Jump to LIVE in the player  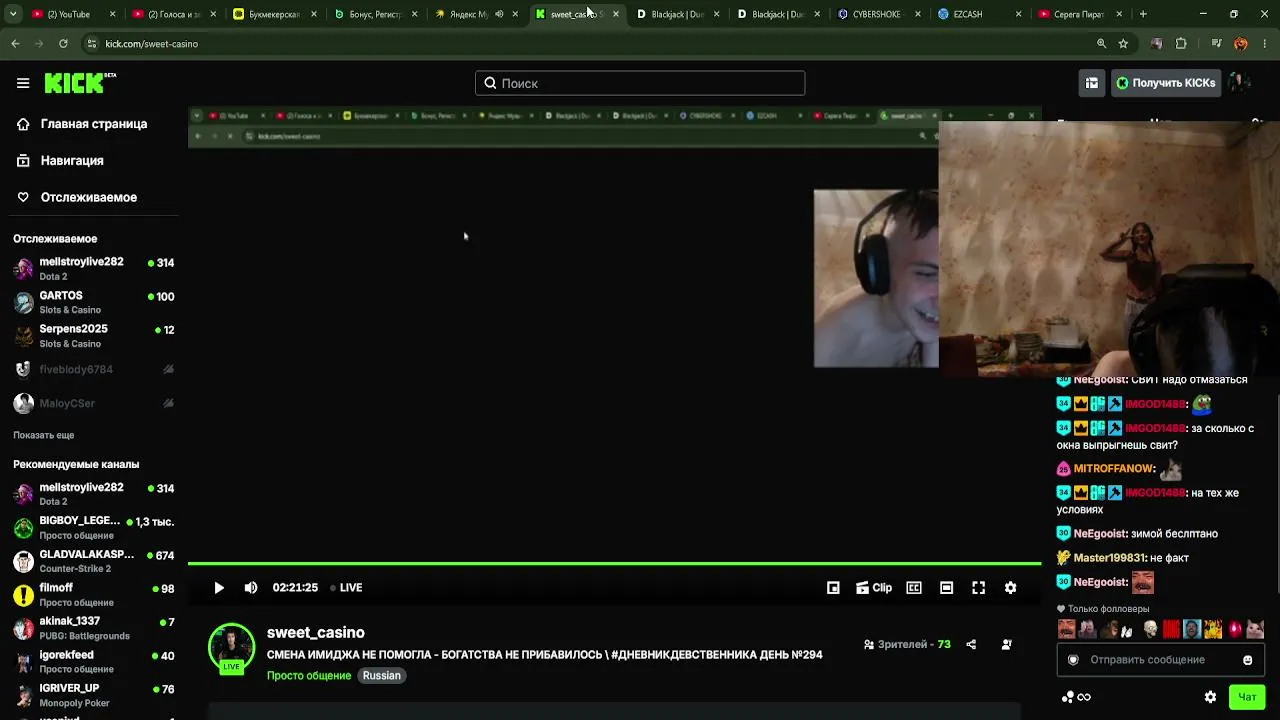tap(346, 588)
